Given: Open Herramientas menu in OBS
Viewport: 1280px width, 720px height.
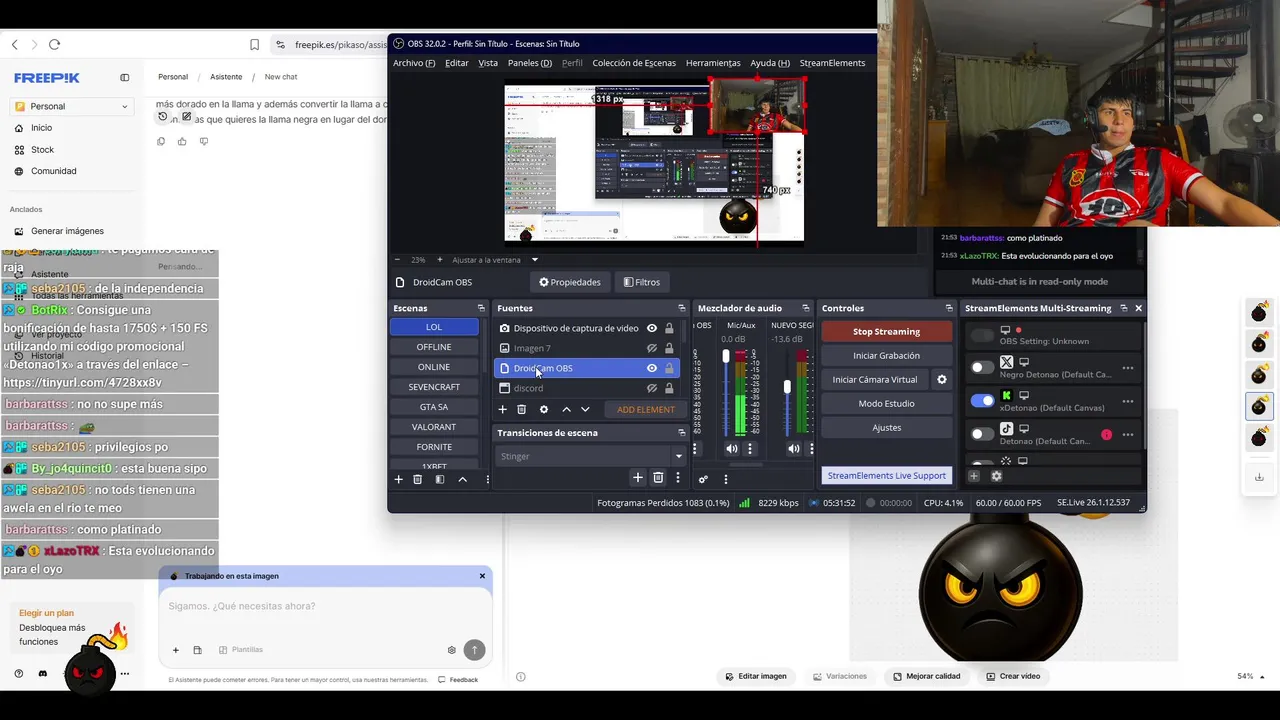Looking at the screenshot, I should (x=713, y=63).
